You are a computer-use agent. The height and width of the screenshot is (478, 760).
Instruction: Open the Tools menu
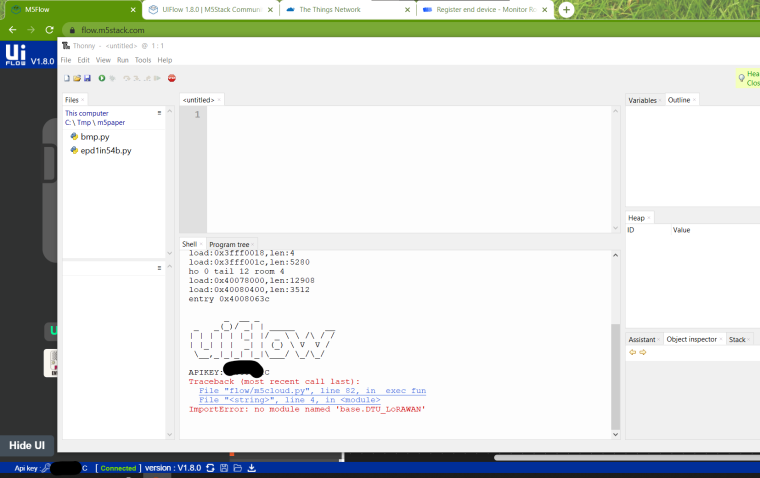[x=143, y=60]
